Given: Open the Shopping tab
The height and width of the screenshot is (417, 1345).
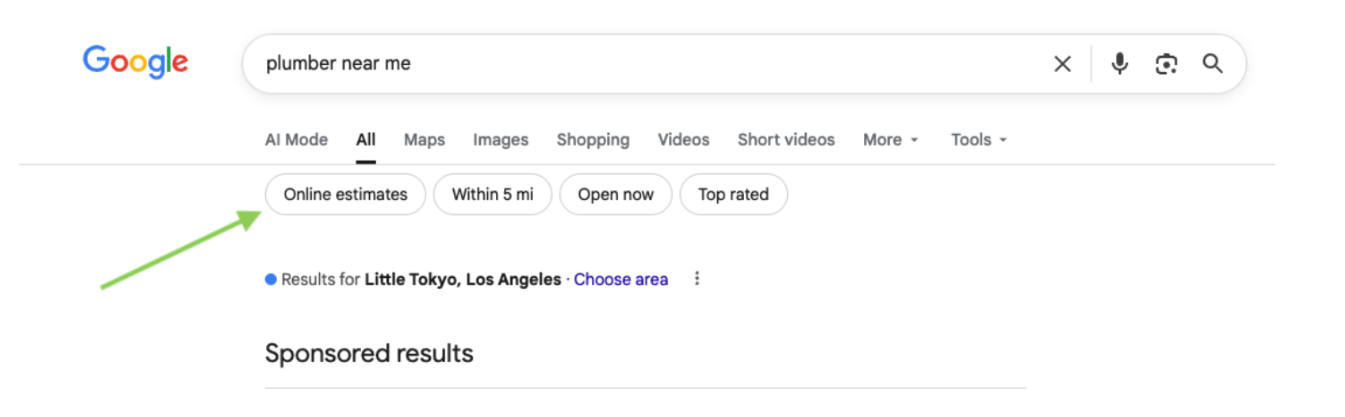Looking at the screenshot, I should coord(593,140).
